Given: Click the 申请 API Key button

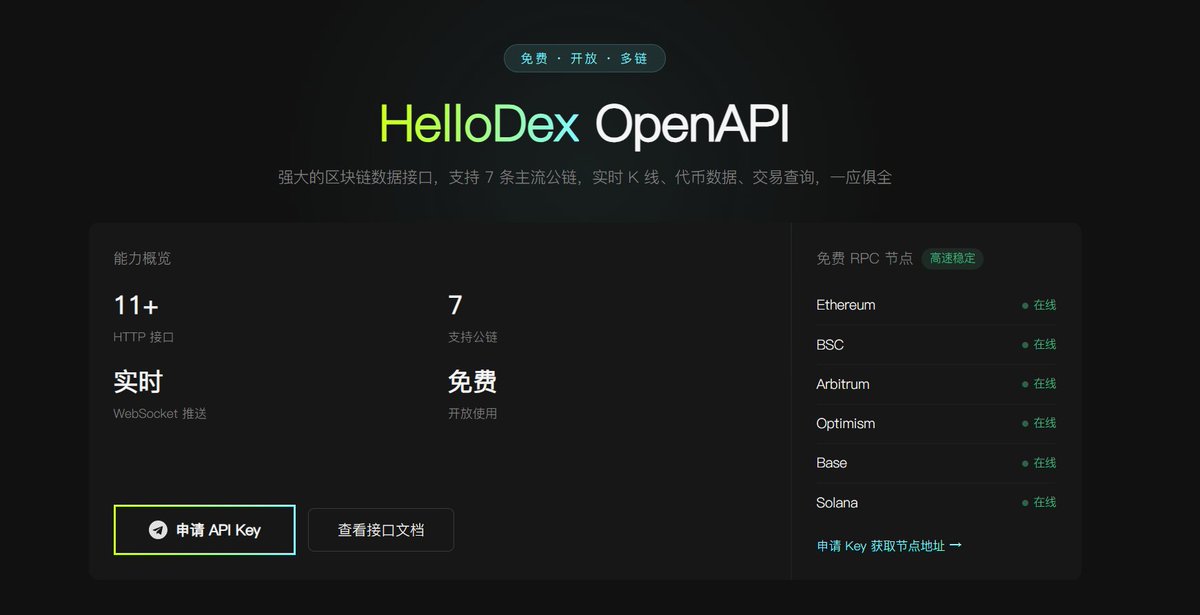Looking at the screenshot, I should [x=205, y=530].
